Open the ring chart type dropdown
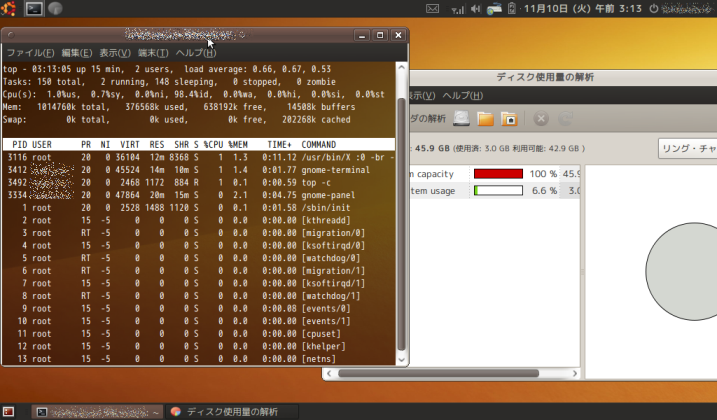Screen dimensions: 717x420 click(688, 149)
